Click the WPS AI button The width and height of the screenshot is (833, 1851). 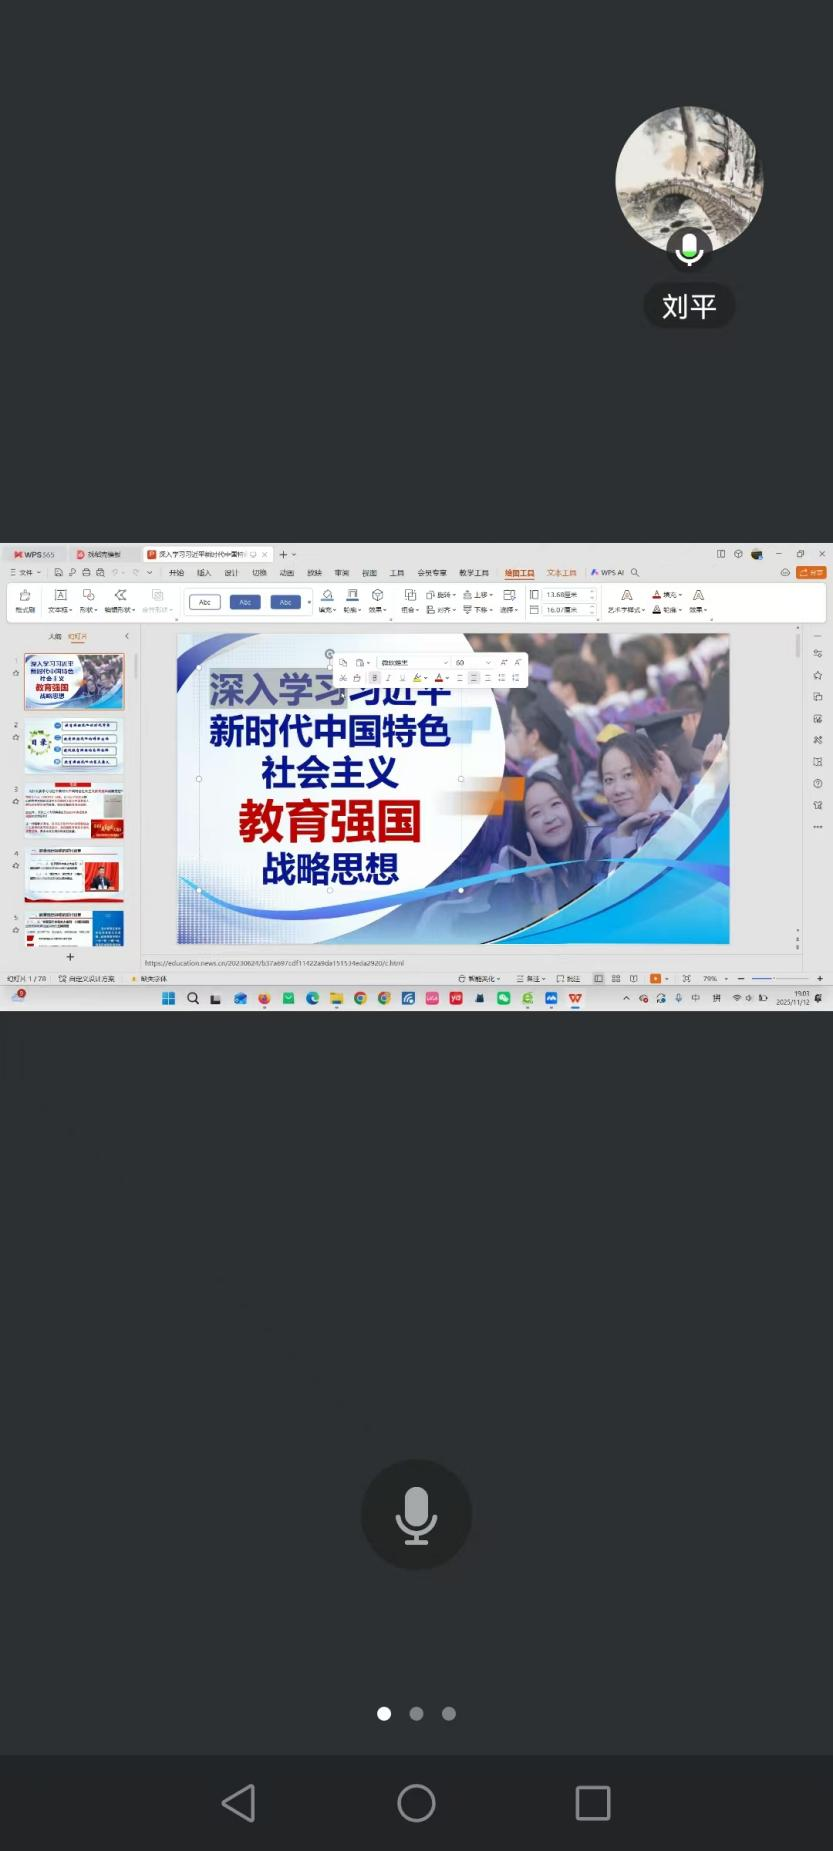pyautogui.click(x=608, y=573)
